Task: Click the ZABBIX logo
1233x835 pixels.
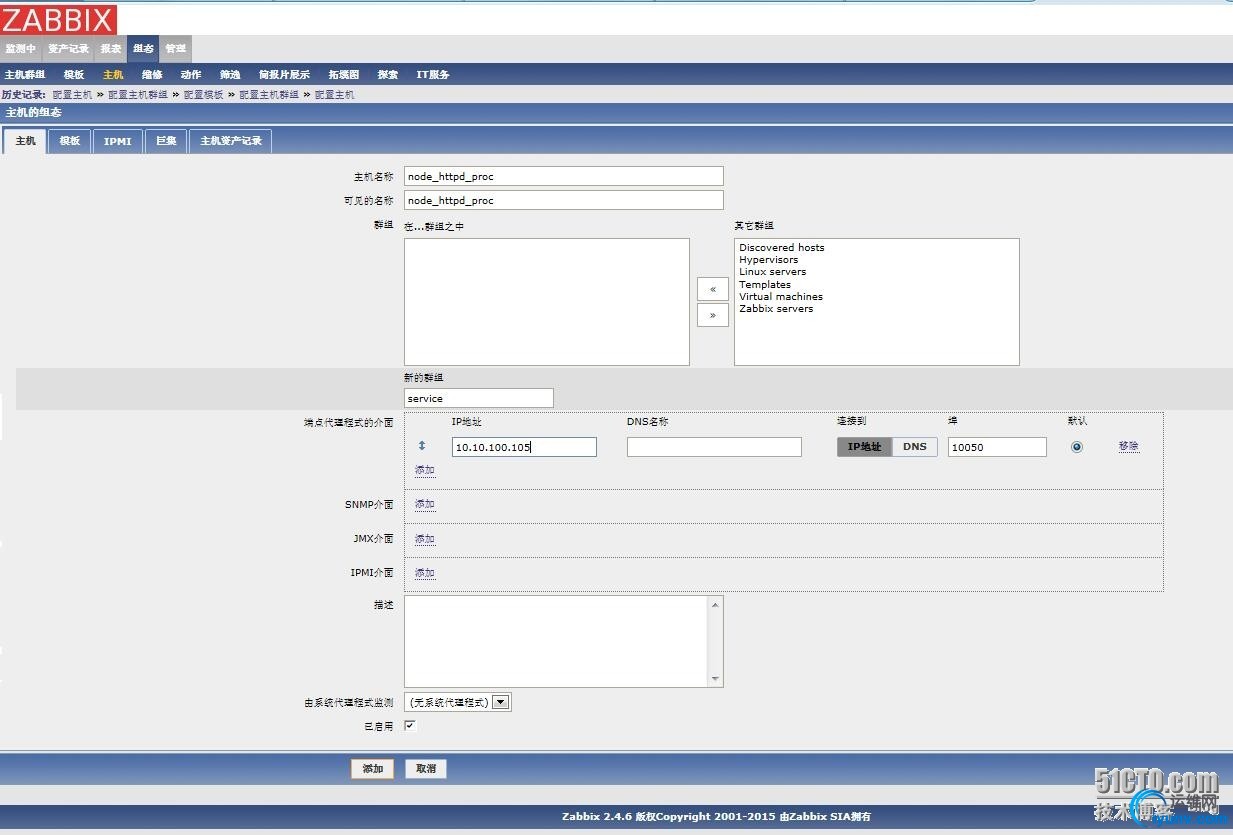Action: click(58, 19)
